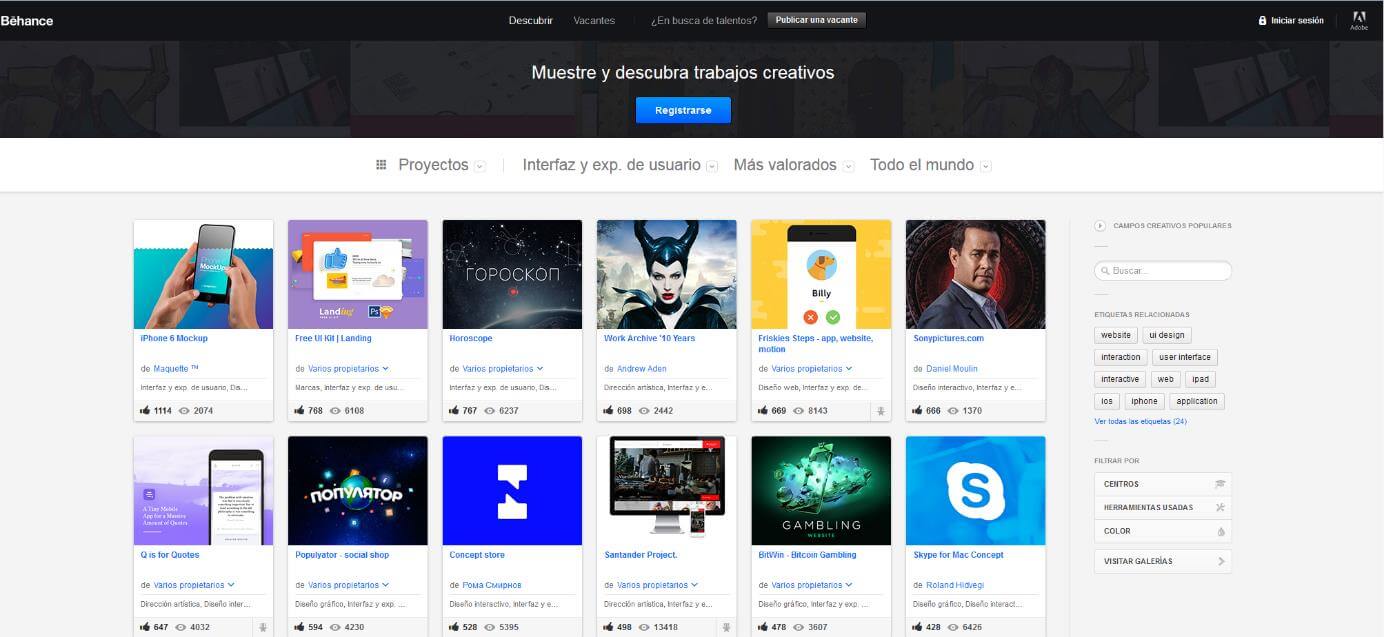Open the Herramientas Usadas filter
The image size is (1384, 637).
click(1163, 507)
